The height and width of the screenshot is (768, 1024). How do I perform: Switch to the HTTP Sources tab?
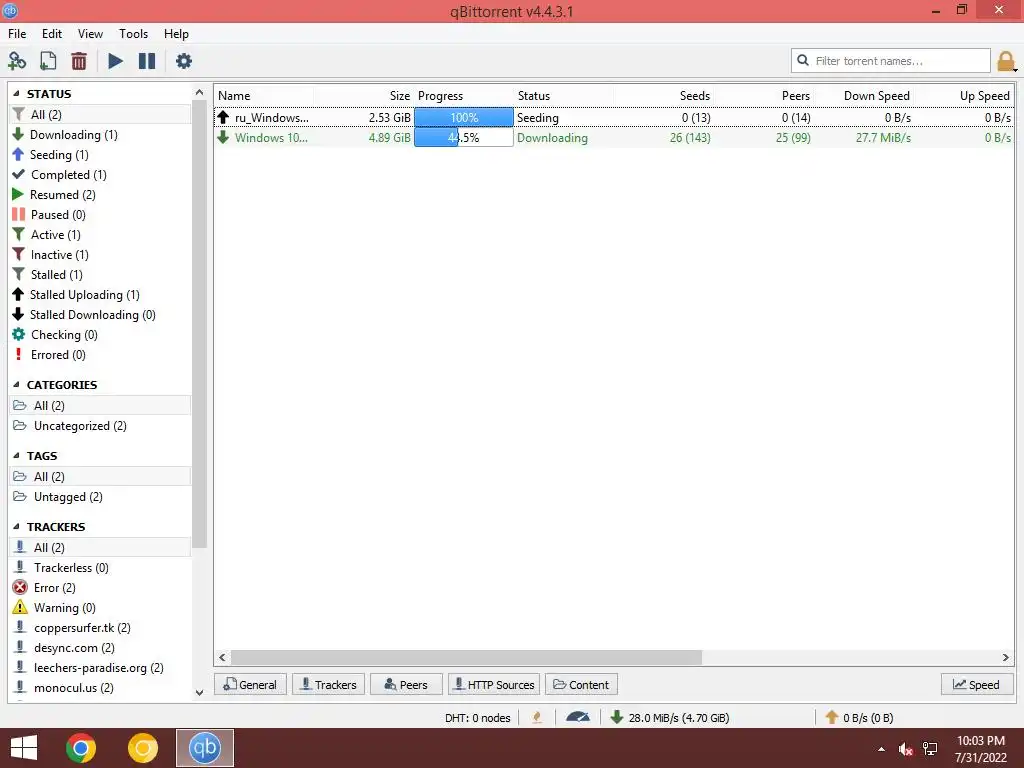click(494, 684)
